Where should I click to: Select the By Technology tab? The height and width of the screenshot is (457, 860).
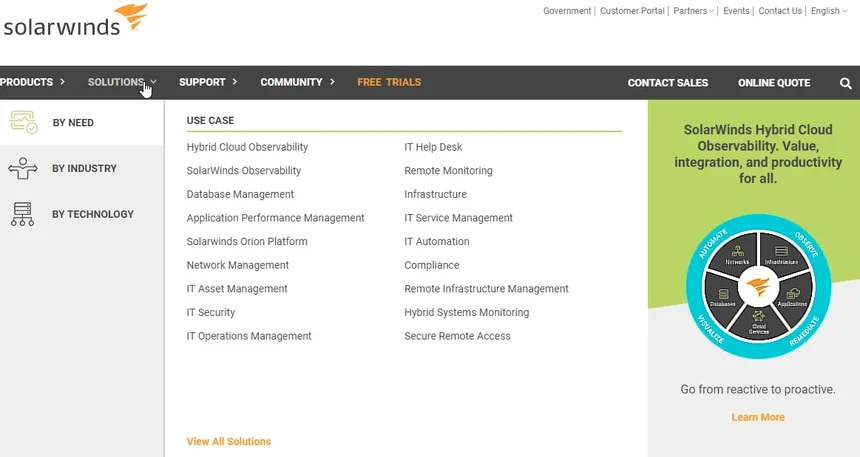[x=82, y=214]
